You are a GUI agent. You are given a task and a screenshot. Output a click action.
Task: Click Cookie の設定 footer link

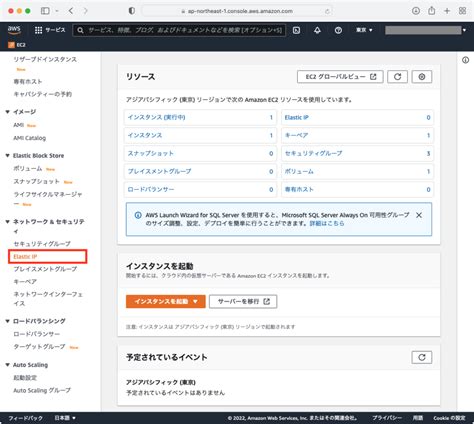coord(449,418)
